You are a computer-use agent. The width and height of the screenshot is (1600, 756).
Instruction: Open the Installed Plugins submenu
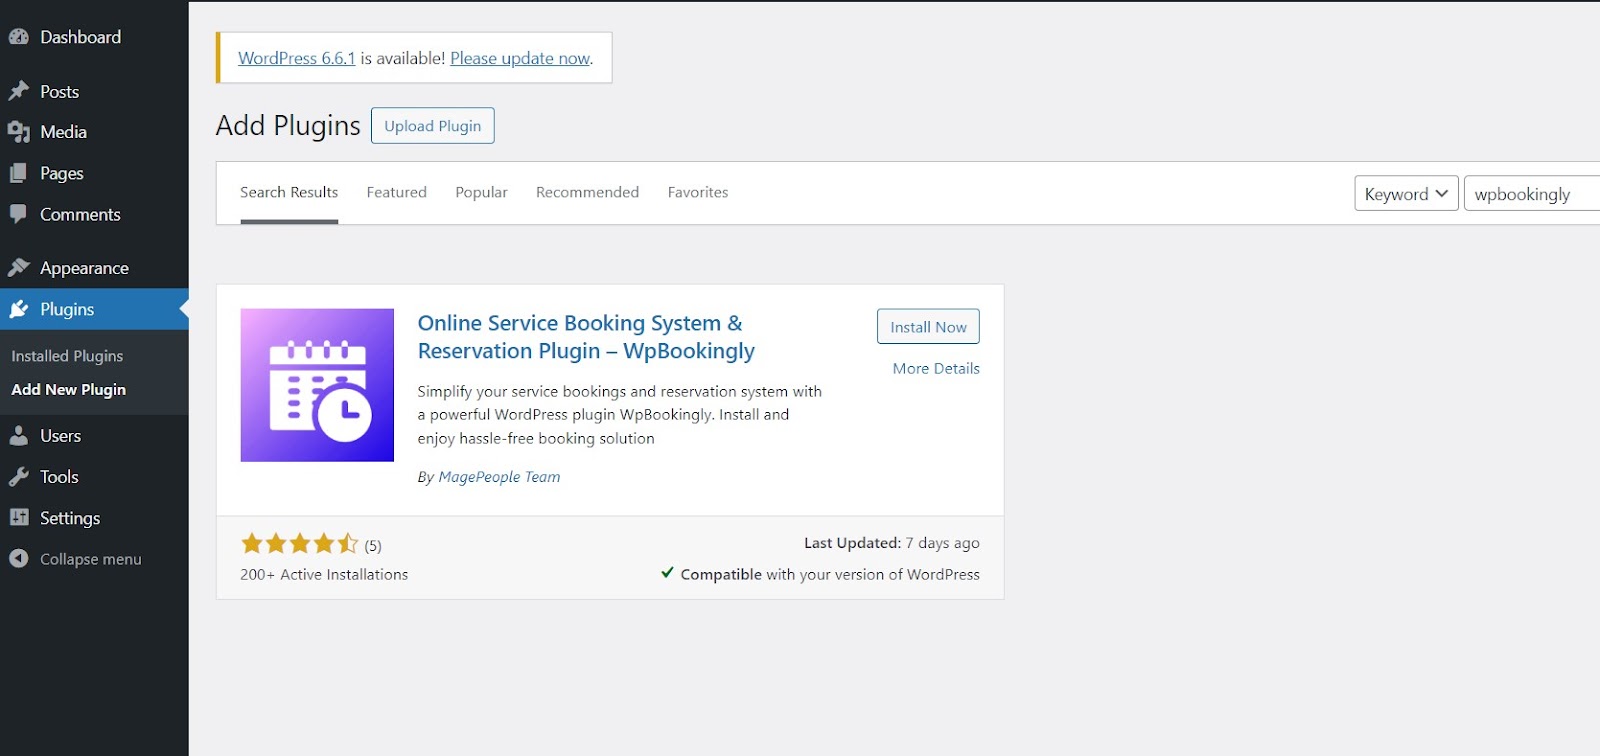coord(67,356)
